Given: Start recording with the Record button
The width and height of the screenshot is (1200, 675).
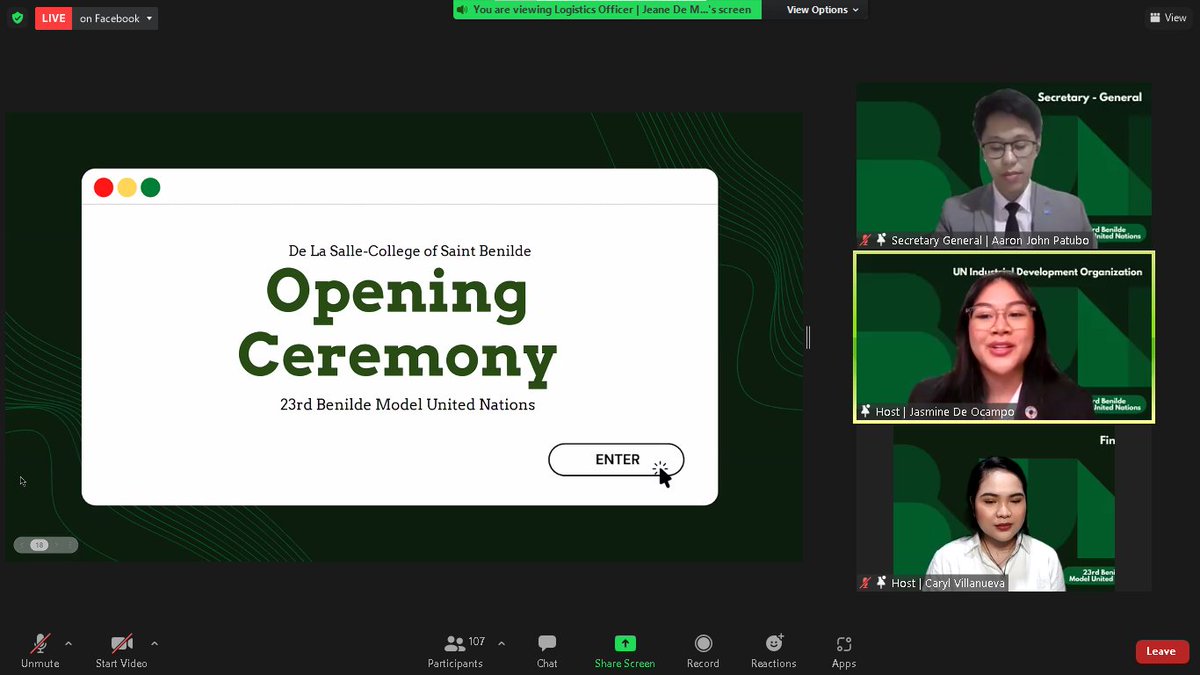Looking at the screenshot, I should point(703,651).
